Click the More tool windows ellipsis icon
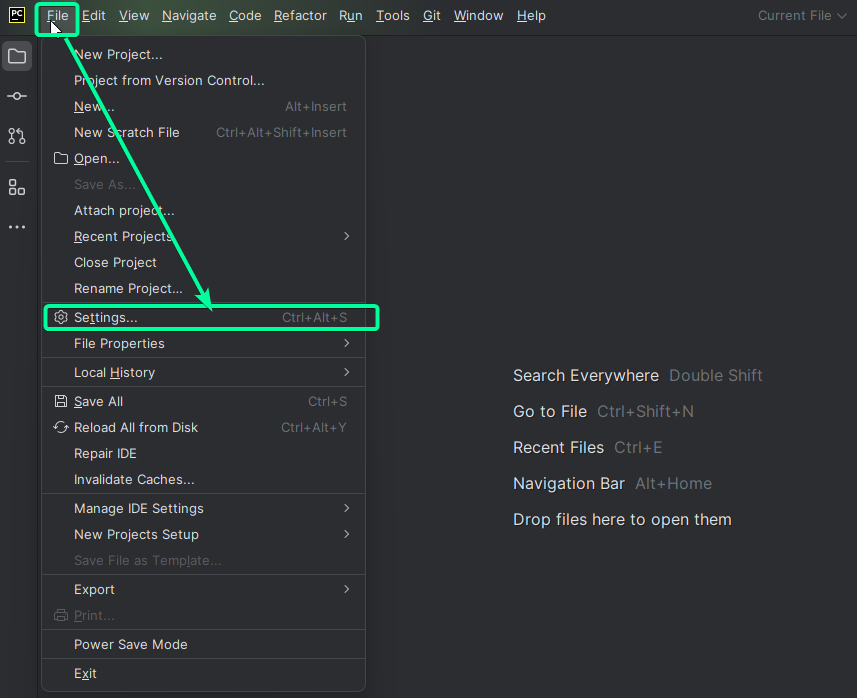Image resolution: width=857 pixels, height=698 pixels. point(17,227)
